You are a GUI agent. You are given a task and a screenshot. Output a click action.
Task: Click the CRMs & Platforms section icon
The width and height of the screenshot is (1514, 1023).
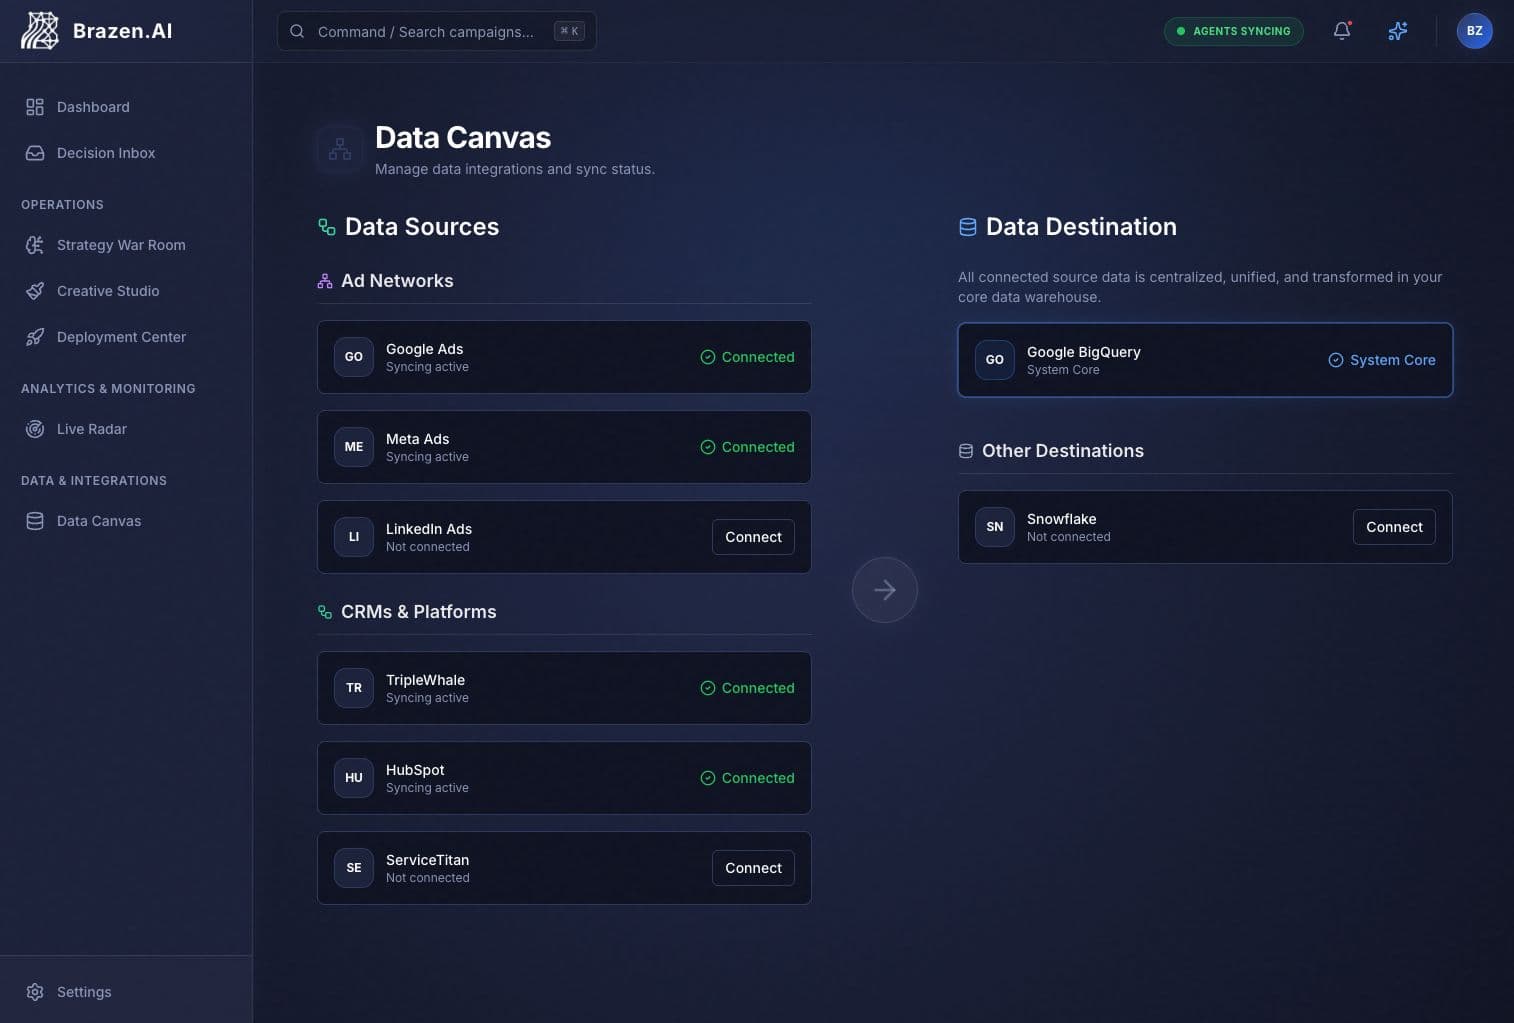pos(325,612)
